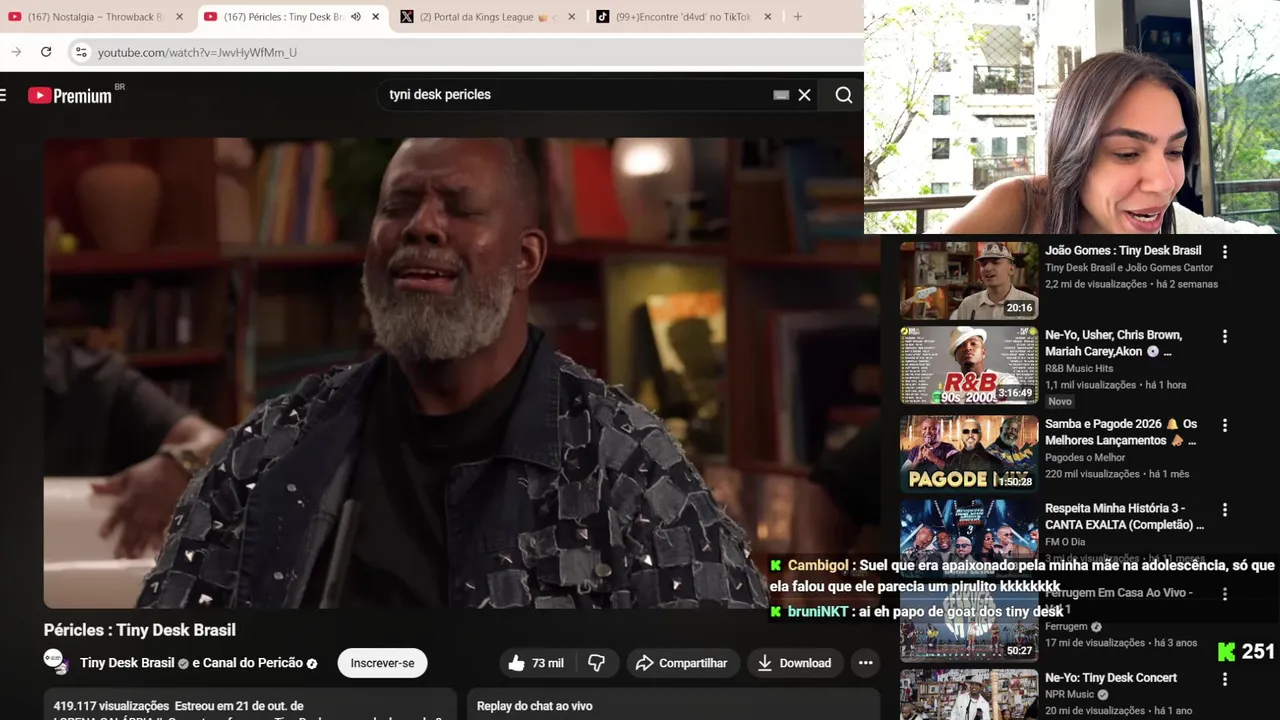This screenshot has height=720, width=1280.
Task: Open Replay do chat ao vivo panel
Action: [672, 705]
